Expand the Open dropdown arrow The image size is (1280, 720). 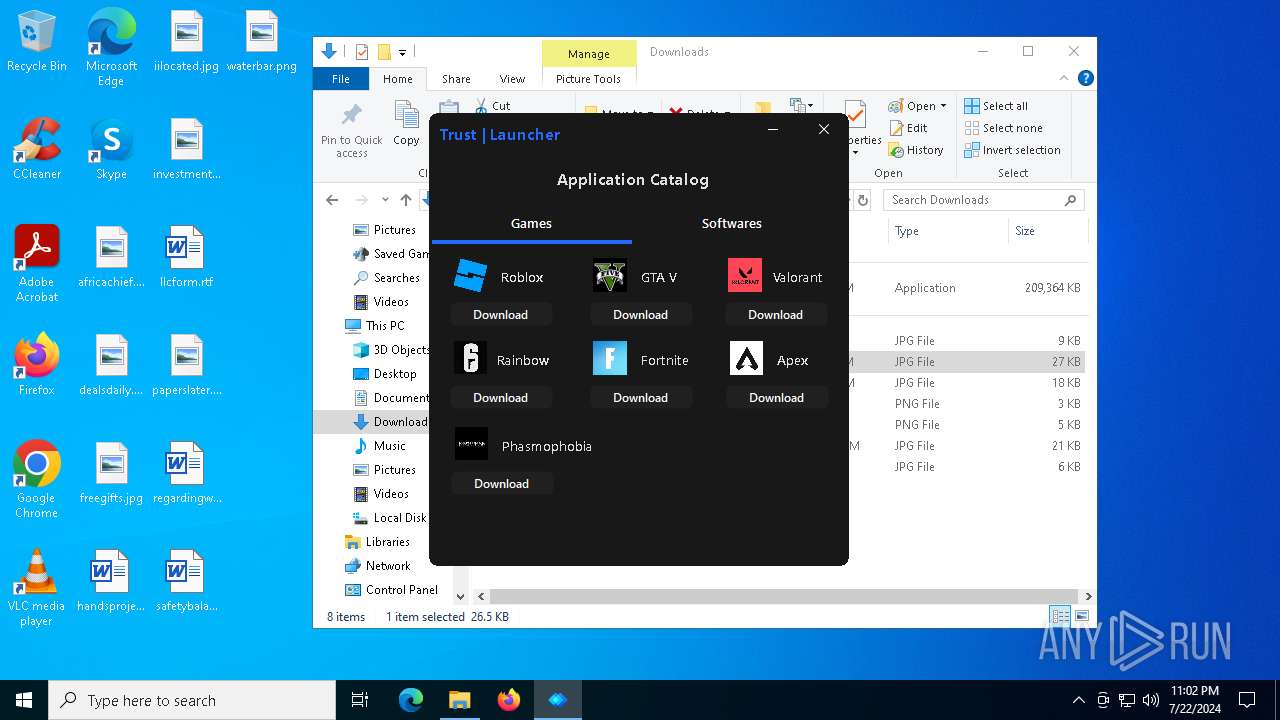pos(943,106)
